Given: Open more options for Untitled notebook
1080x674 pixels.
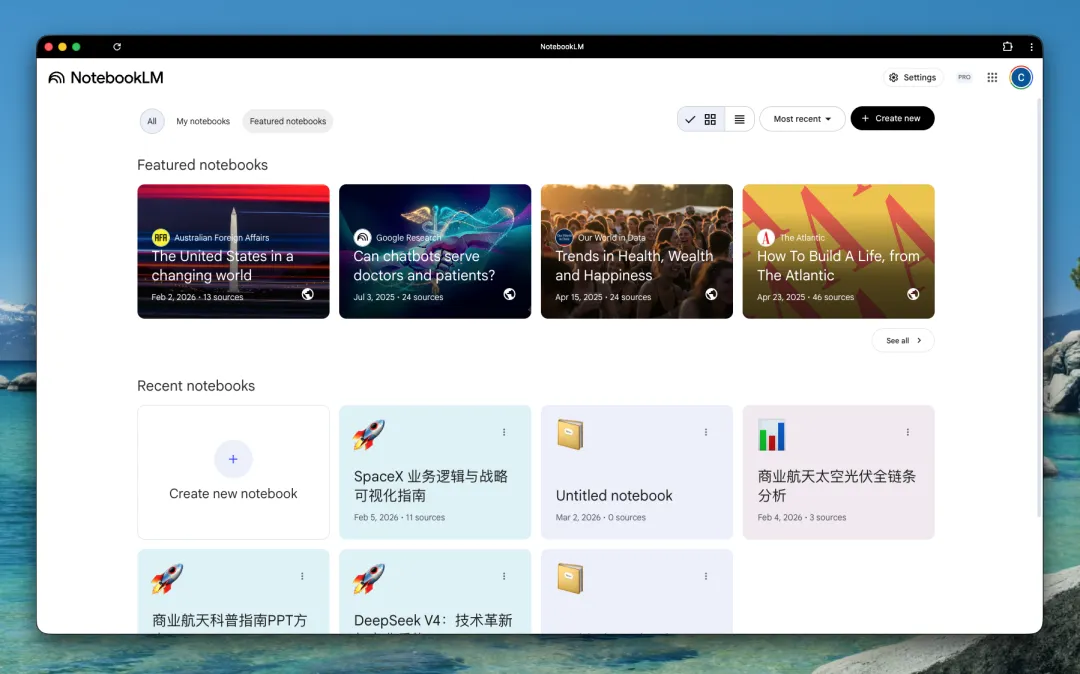Looking at the screenshot, I should point(706,432).
